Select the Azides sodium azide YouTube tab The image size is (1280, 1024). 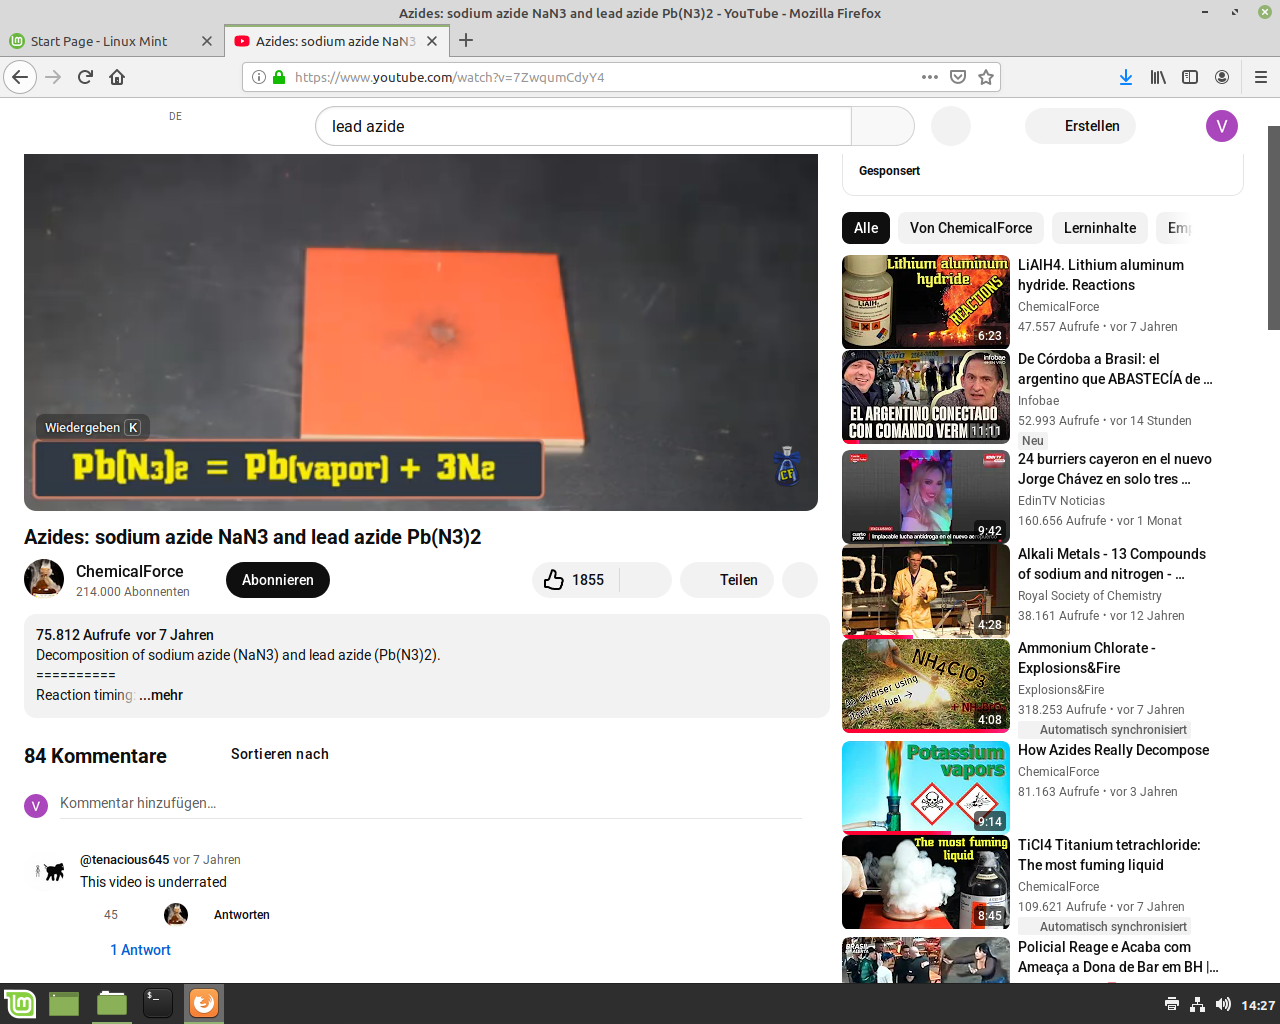(337, 41)
